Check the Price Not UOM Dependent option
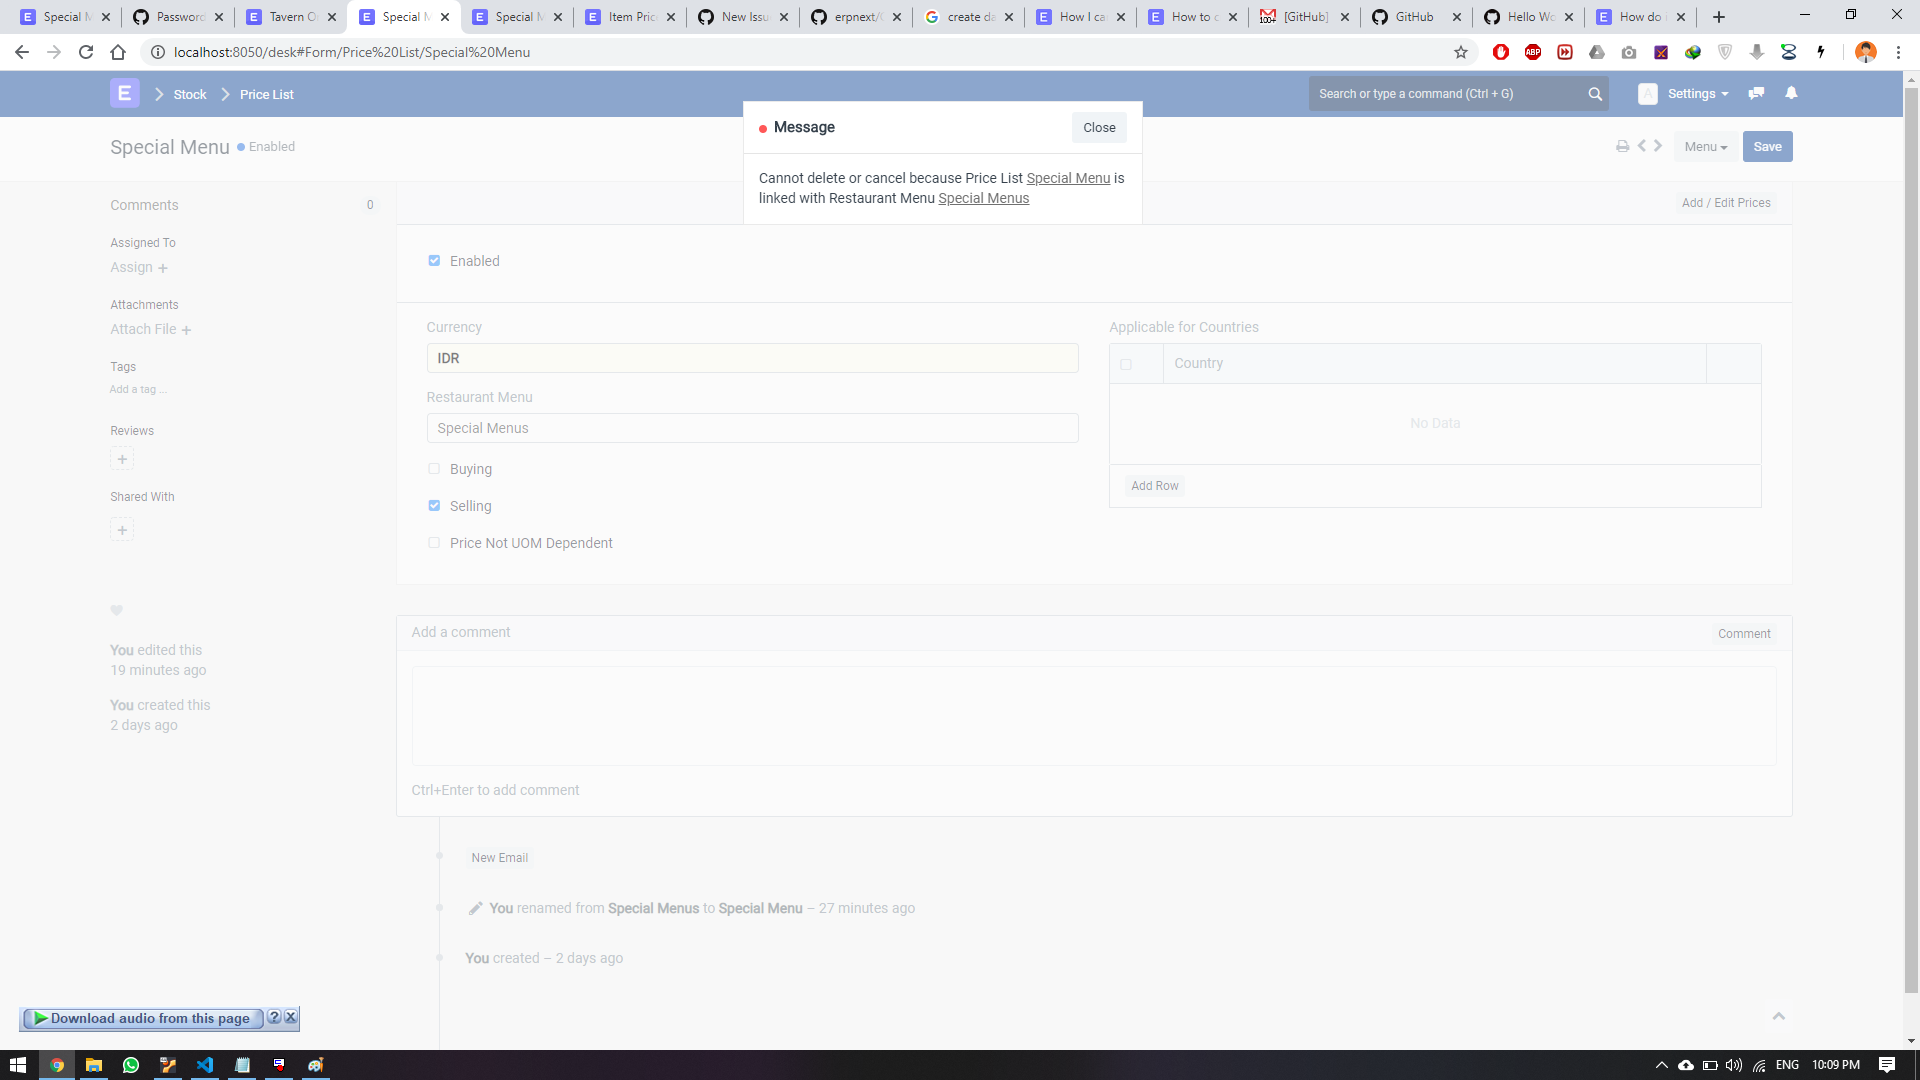Viewport: 1920px width, 1080px height. tap(434, 542)
